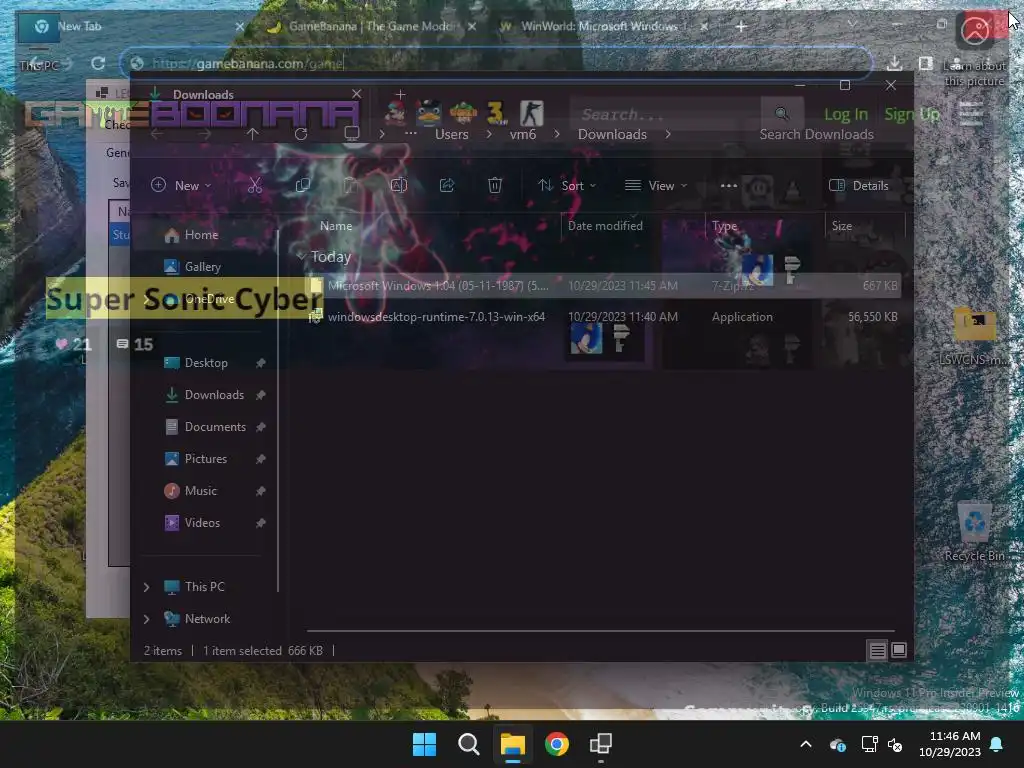Open the New dropdown in File Explorer
Viewport: 1024px width, 768px height.
pos(181,185)
